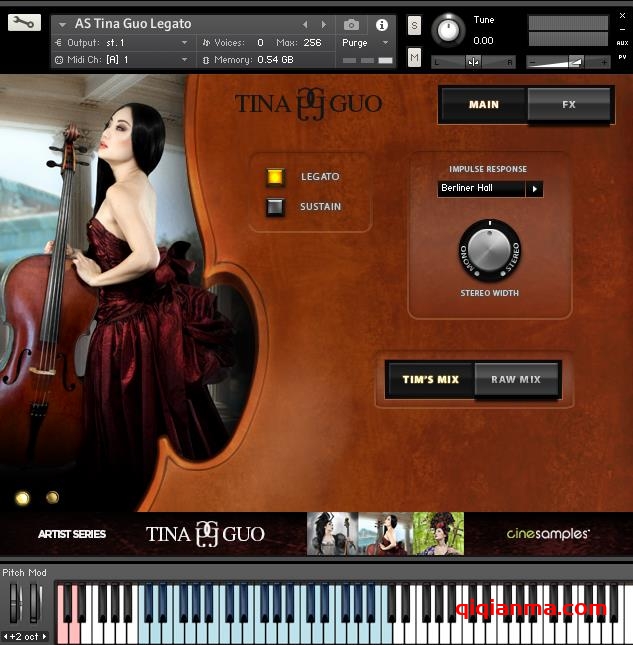Toggle the AUX sends view
Viewport: 633px width, 645px height.
point(622,43)
